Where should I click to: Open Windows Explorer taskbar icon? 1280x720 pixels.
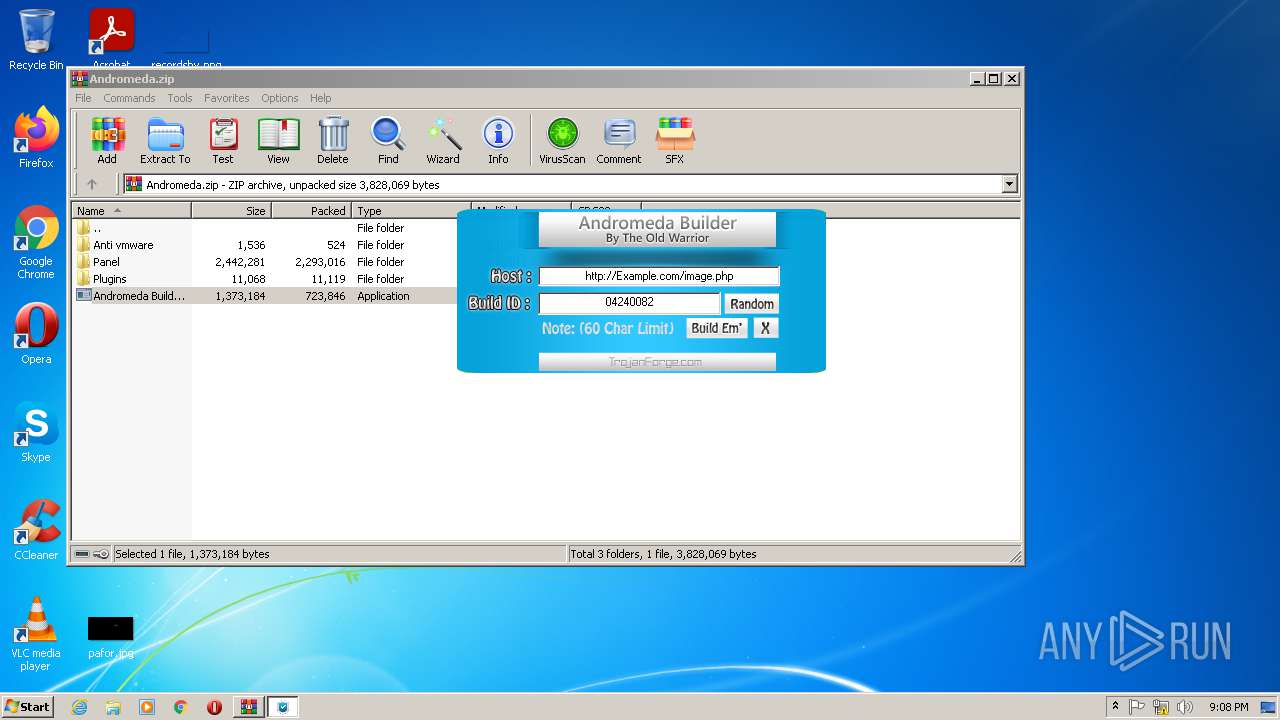[x=113, y=707]
